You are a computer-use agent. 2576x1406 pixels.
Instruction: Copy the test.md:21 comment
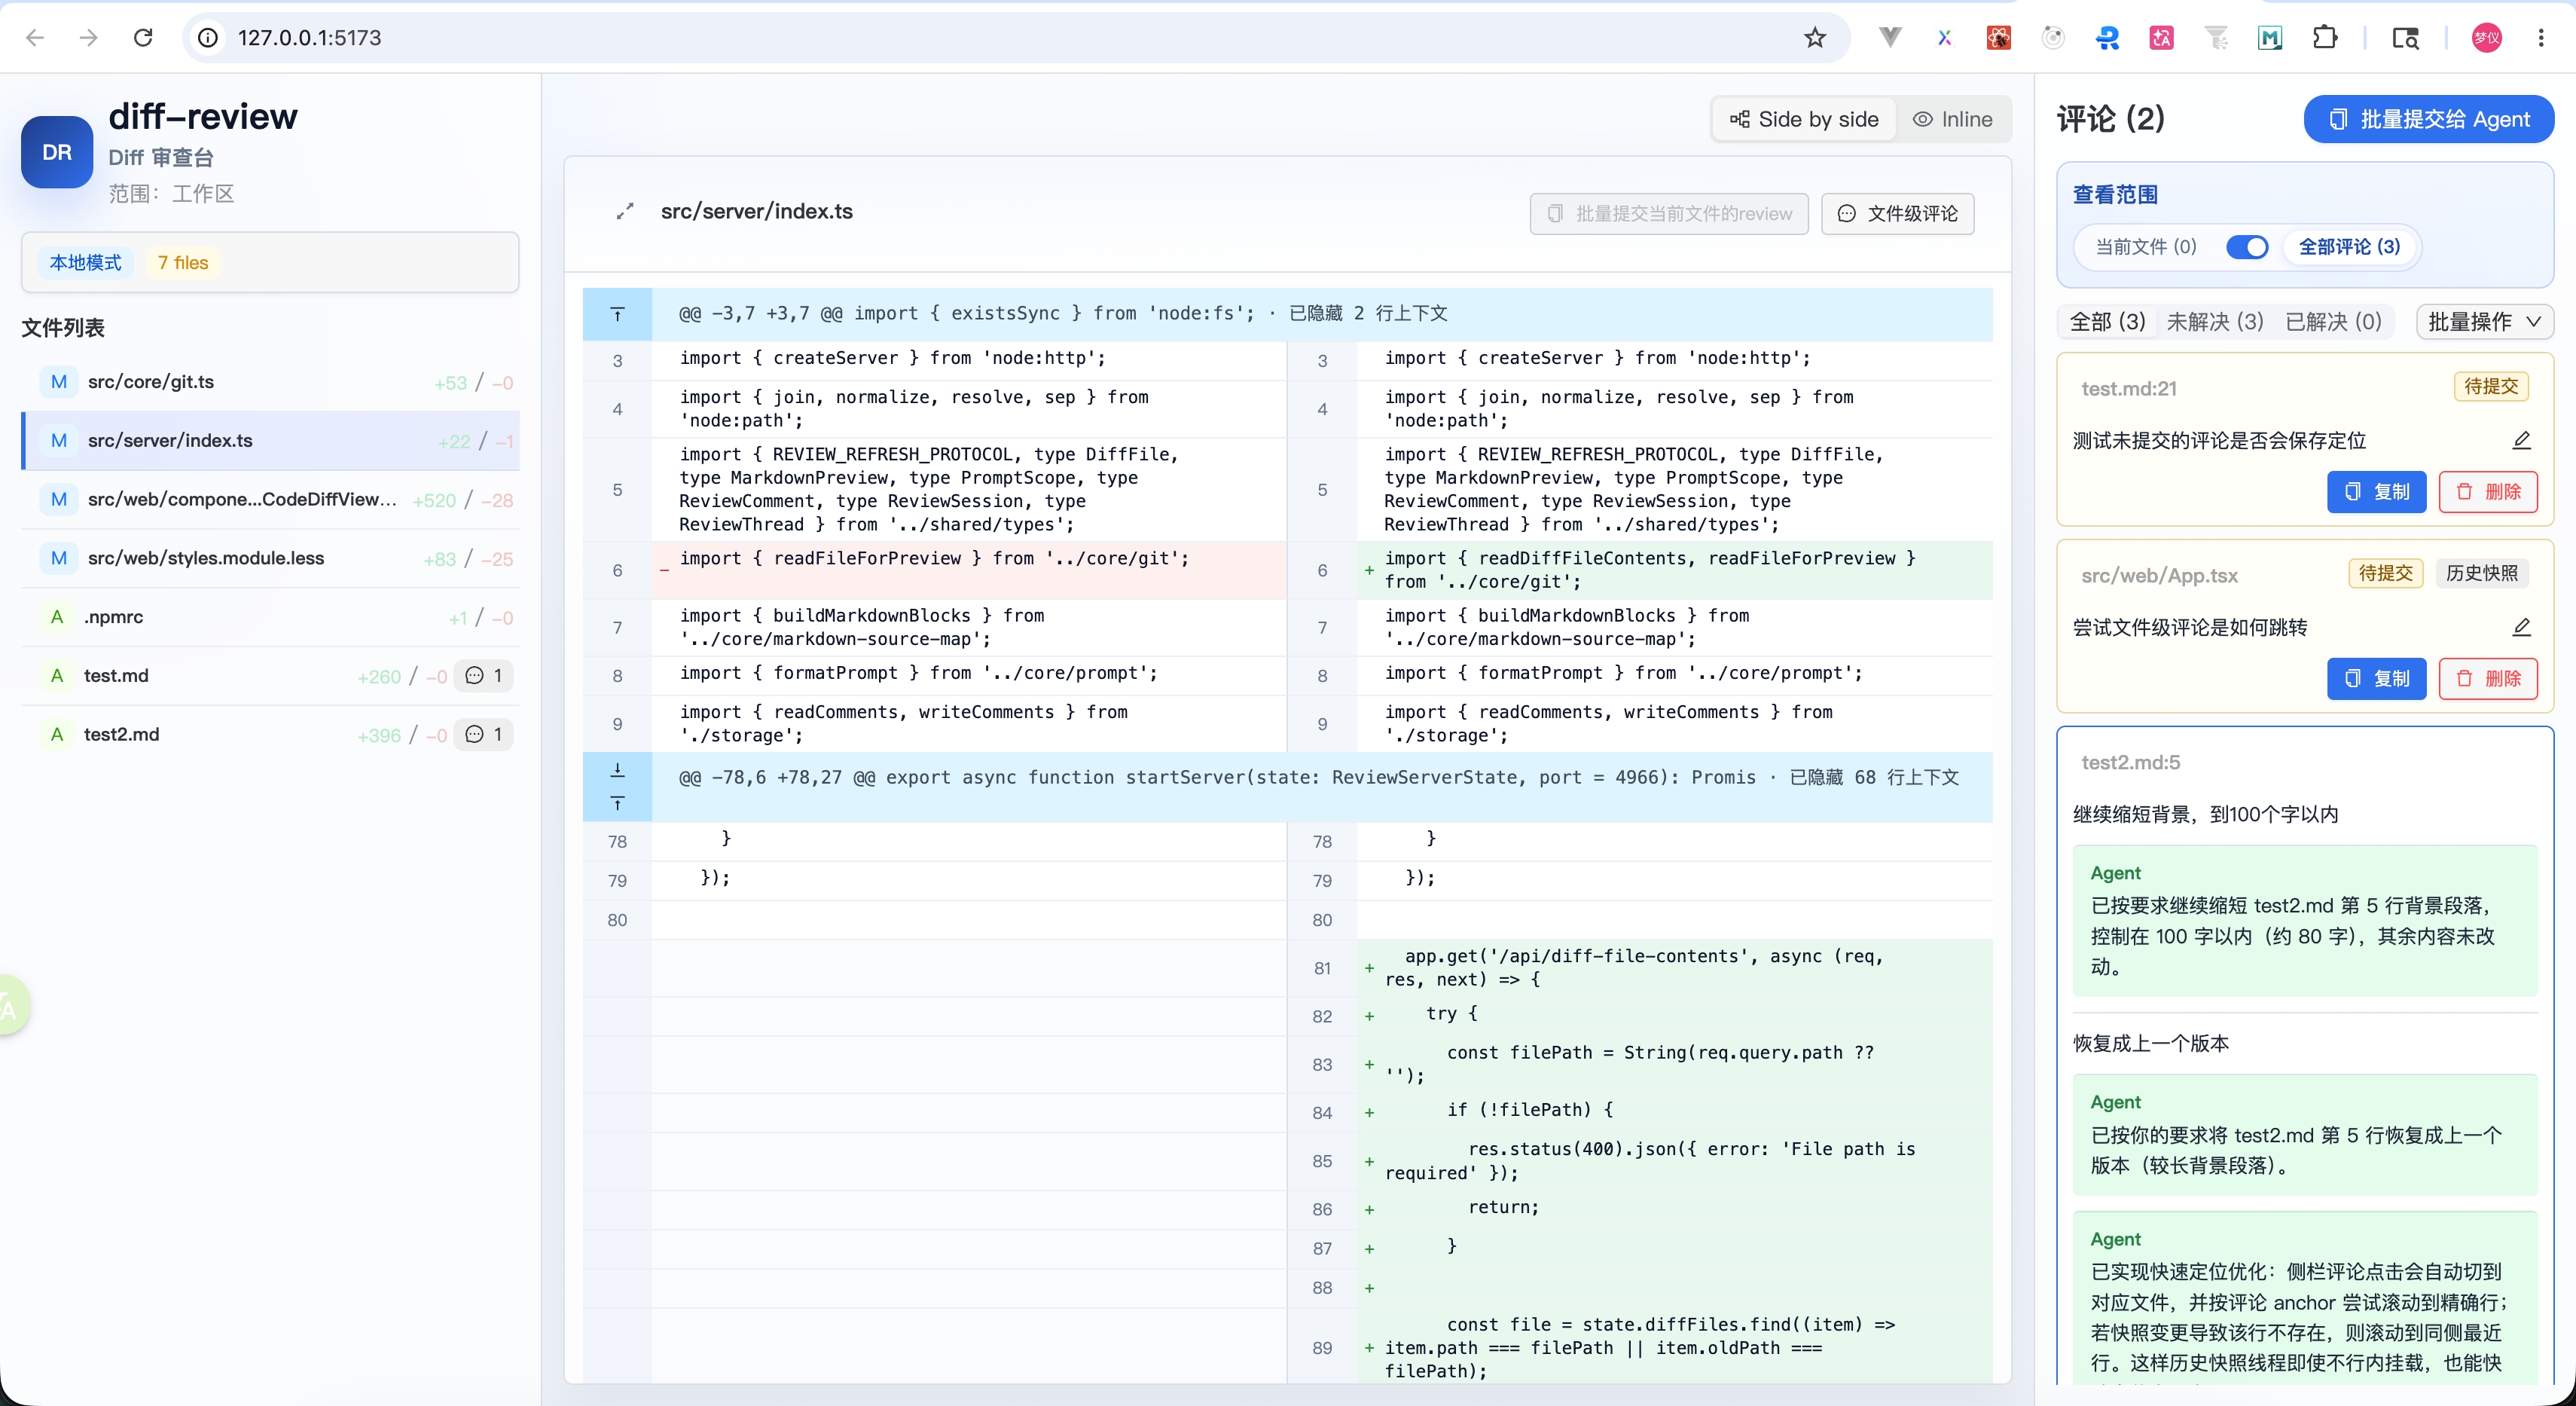click(2376, 492)
